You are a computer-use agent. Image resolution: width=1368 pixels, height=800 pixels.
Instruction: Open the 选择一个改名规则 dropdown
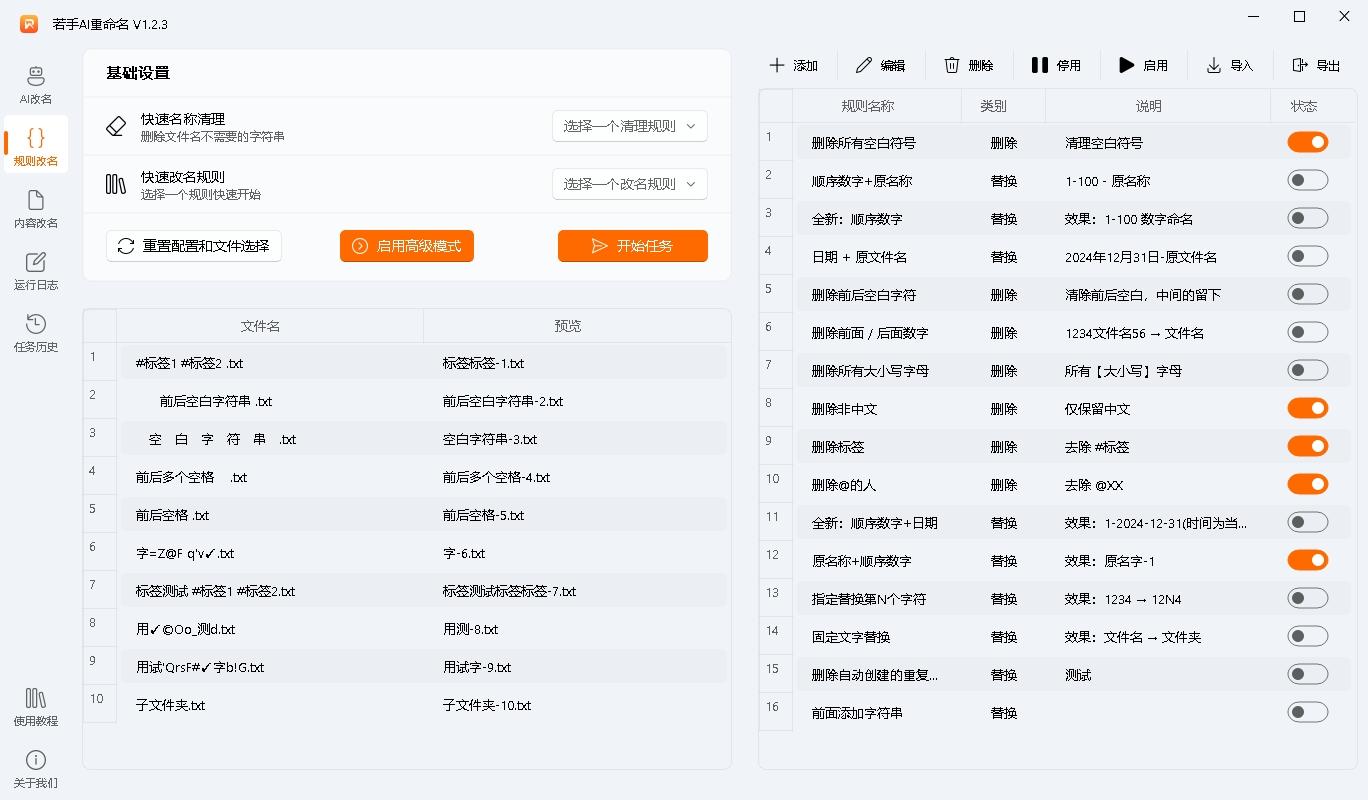tap(630, 184)
